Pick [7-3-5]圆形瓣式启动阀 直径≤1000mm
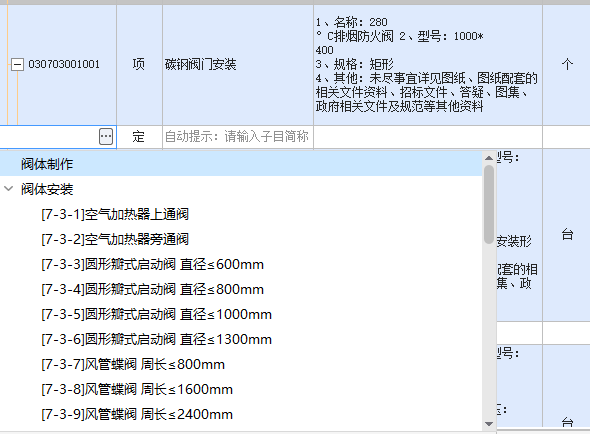The height and width of the screenshot is (434, 590). click(157, 314)
